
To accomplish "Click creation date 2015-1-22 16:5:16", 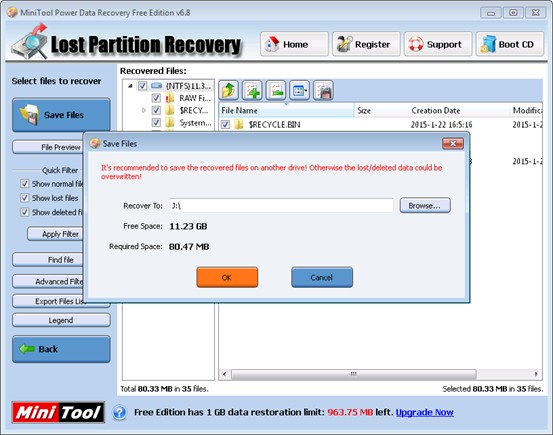I will tap(442, 125).
